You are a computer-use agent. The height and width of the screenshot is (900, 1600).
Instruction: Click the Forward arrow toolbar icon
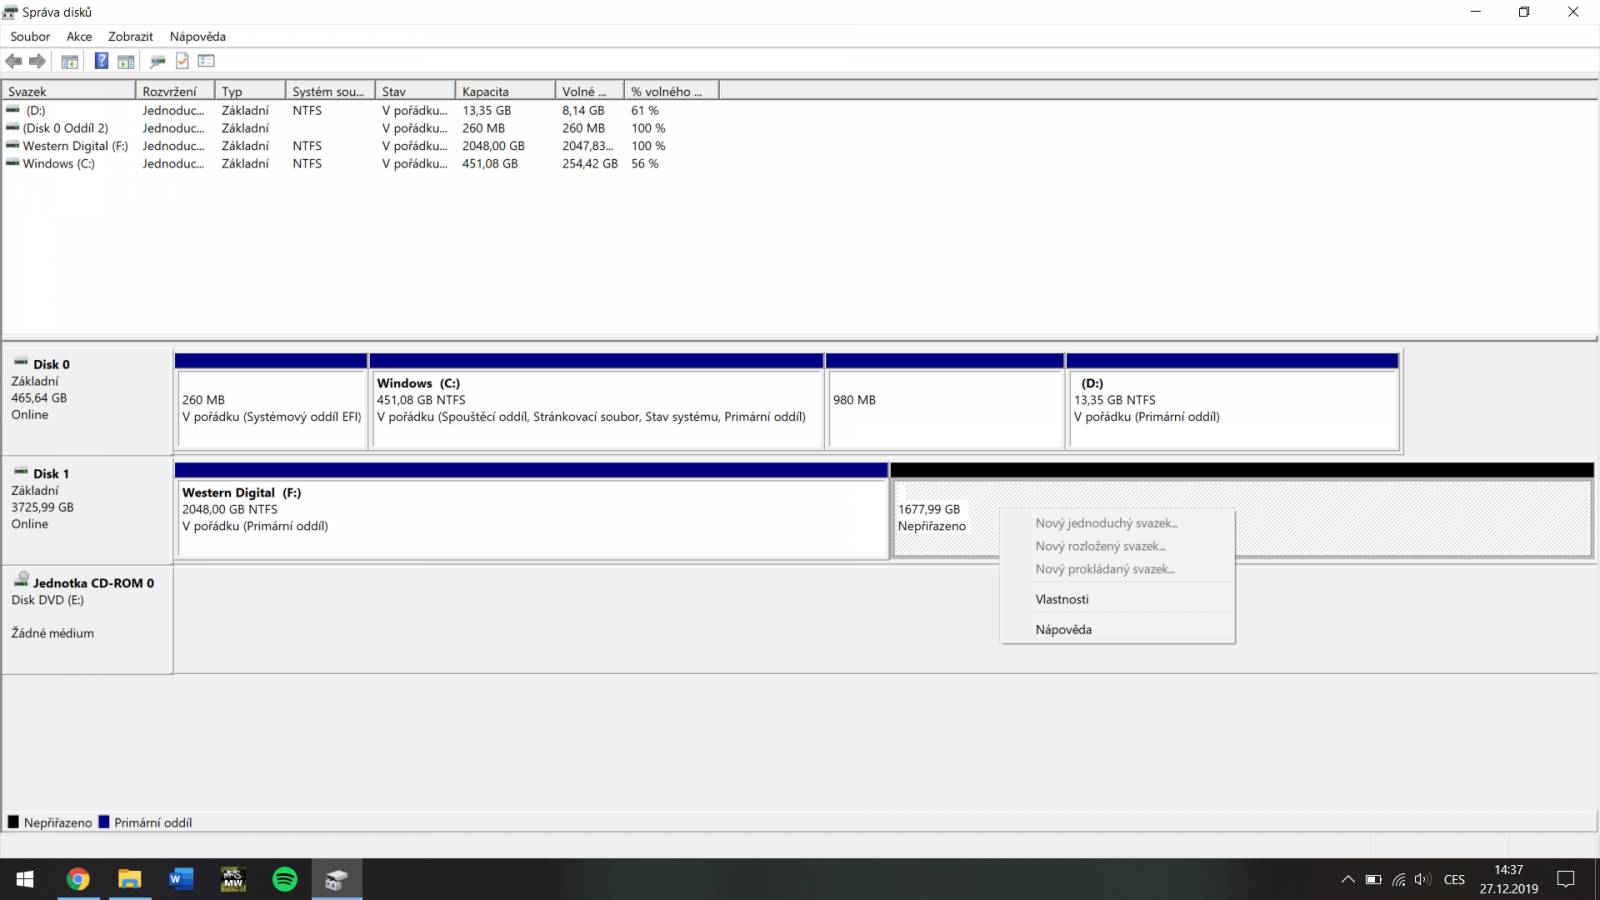coord(38,61)
